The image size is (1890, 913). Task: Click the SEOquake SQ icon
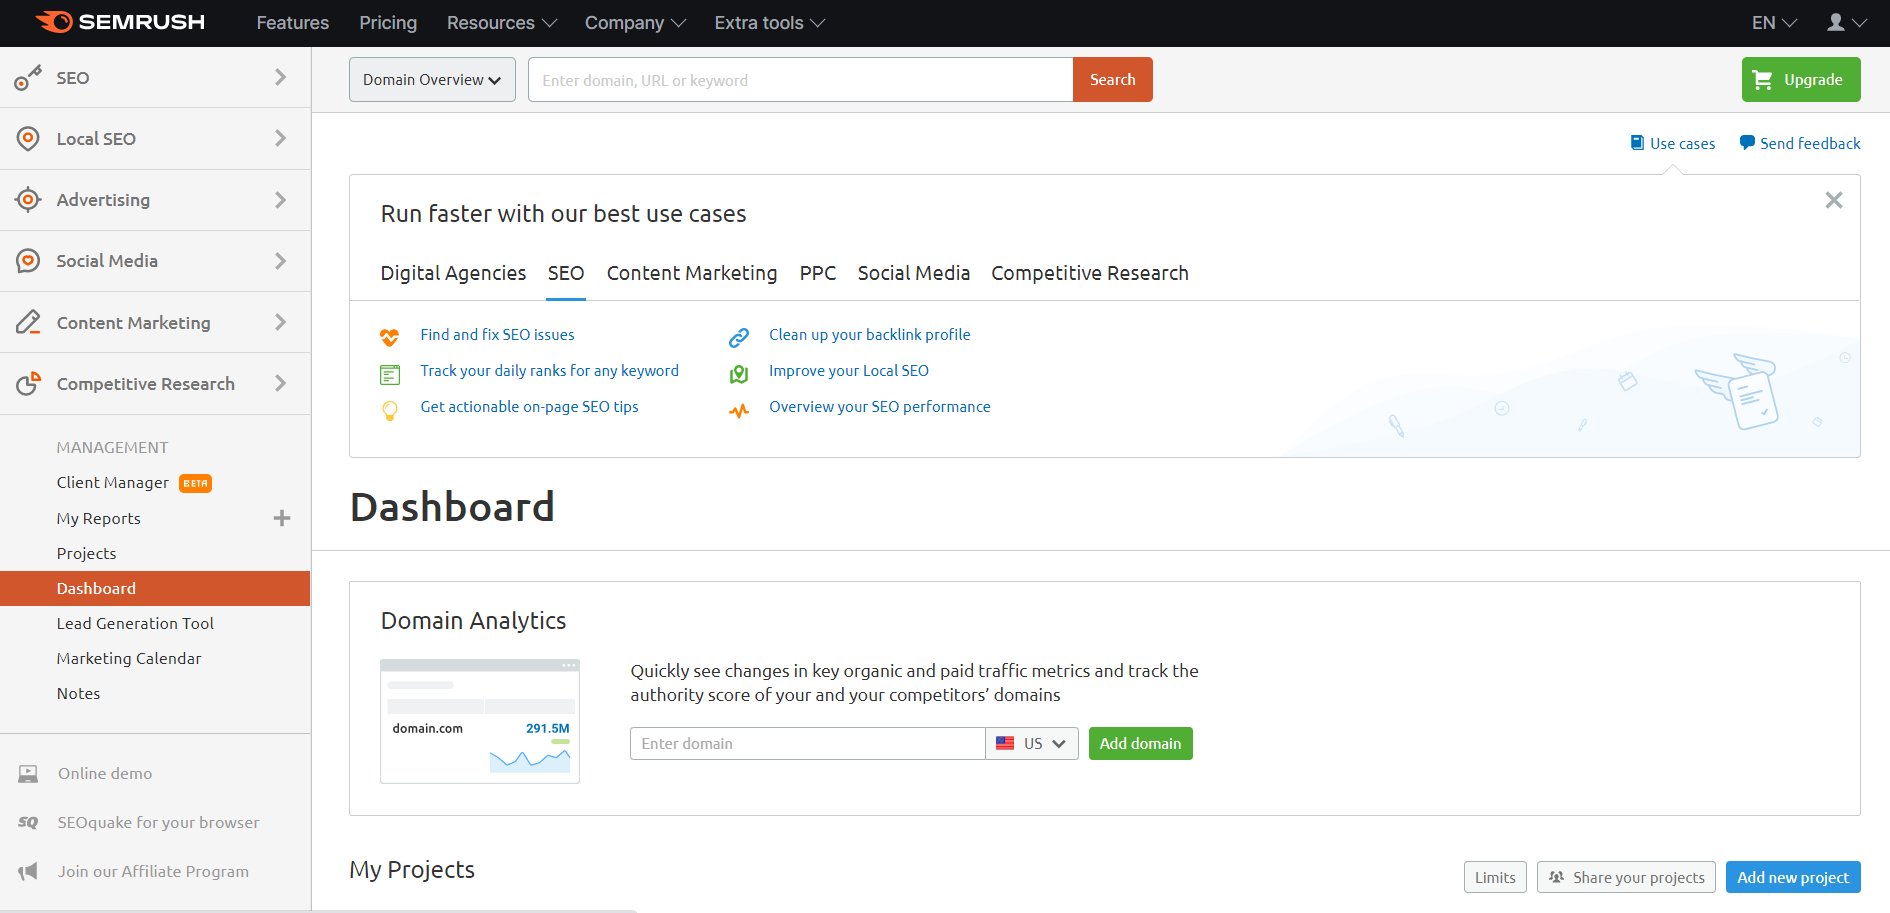pos(28,822)
